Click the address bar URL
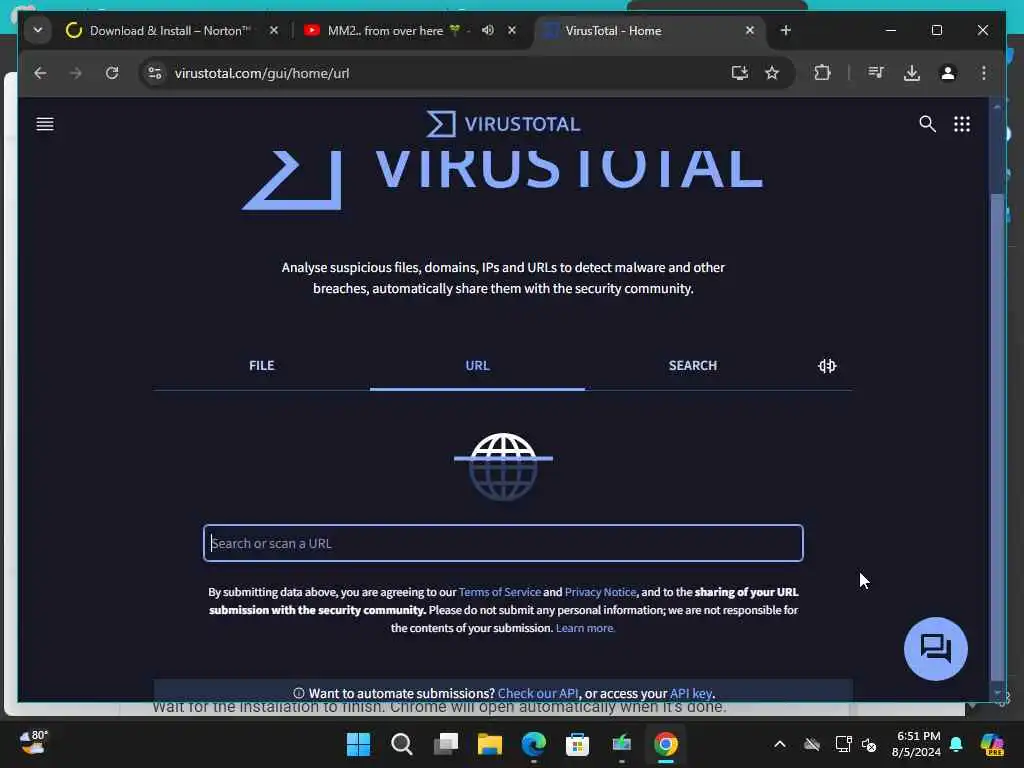This screenshot has height=768, width=1024. click(x=262, y=73)
